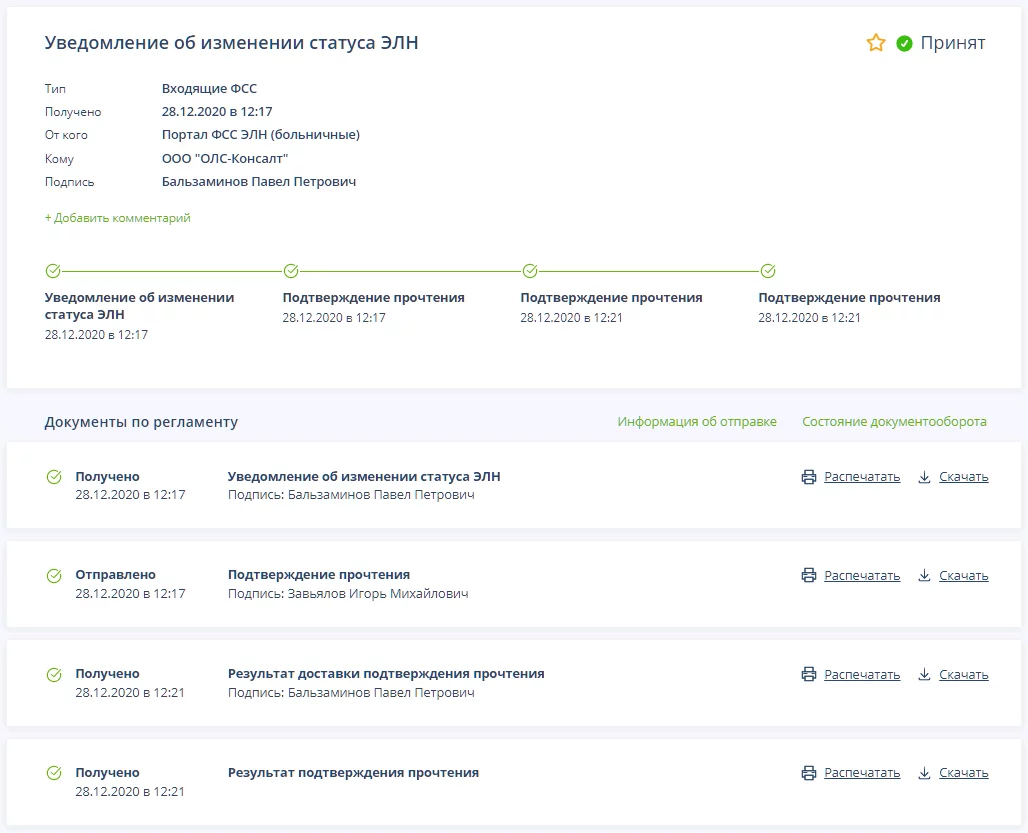Image resolution: width=1028 pixels, height=833 pixels.
Task: Add a comment via Добавить комментарий link
Action: click(x=117, y=218)
